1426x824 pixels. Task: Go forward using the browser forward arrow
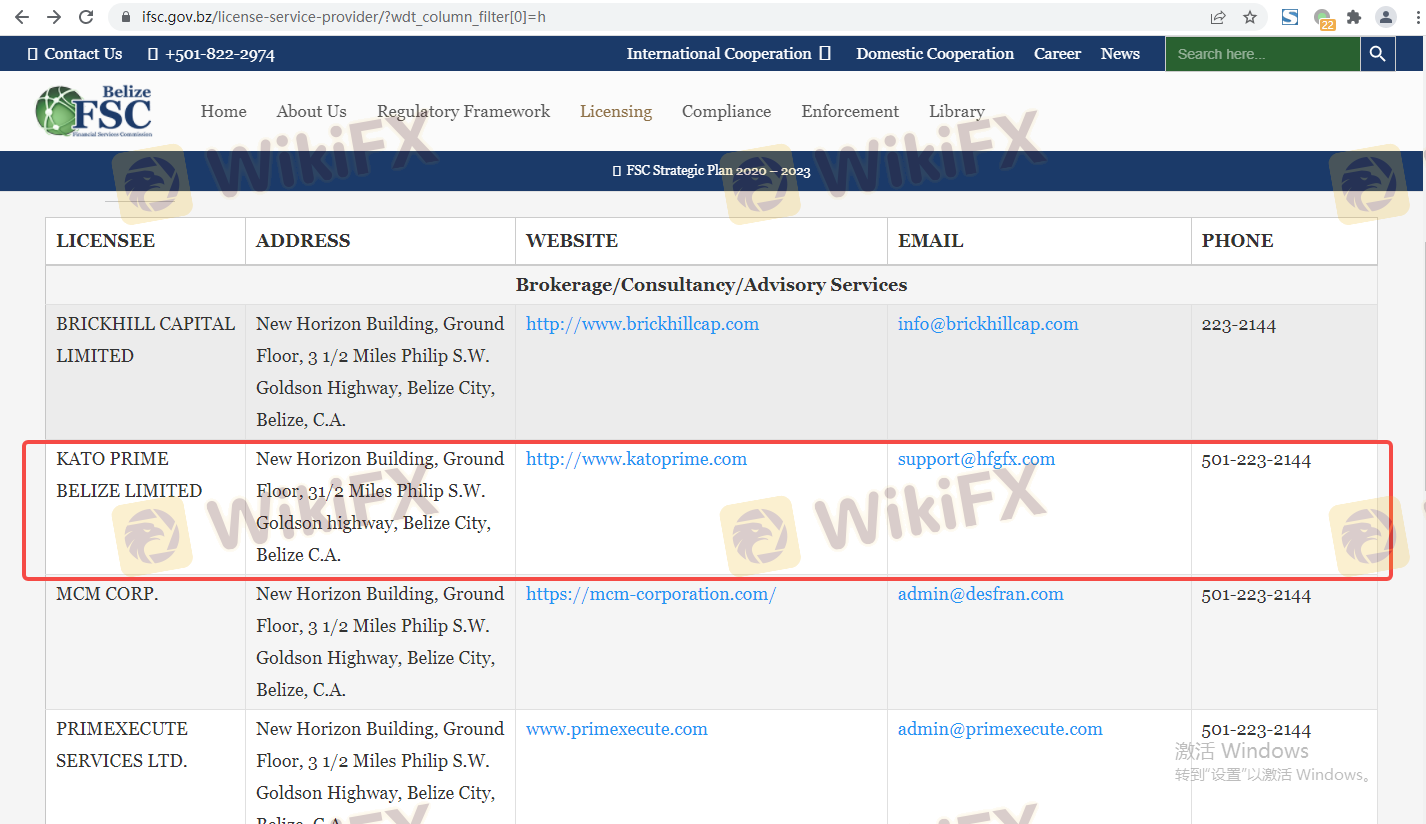click(54, 17)
